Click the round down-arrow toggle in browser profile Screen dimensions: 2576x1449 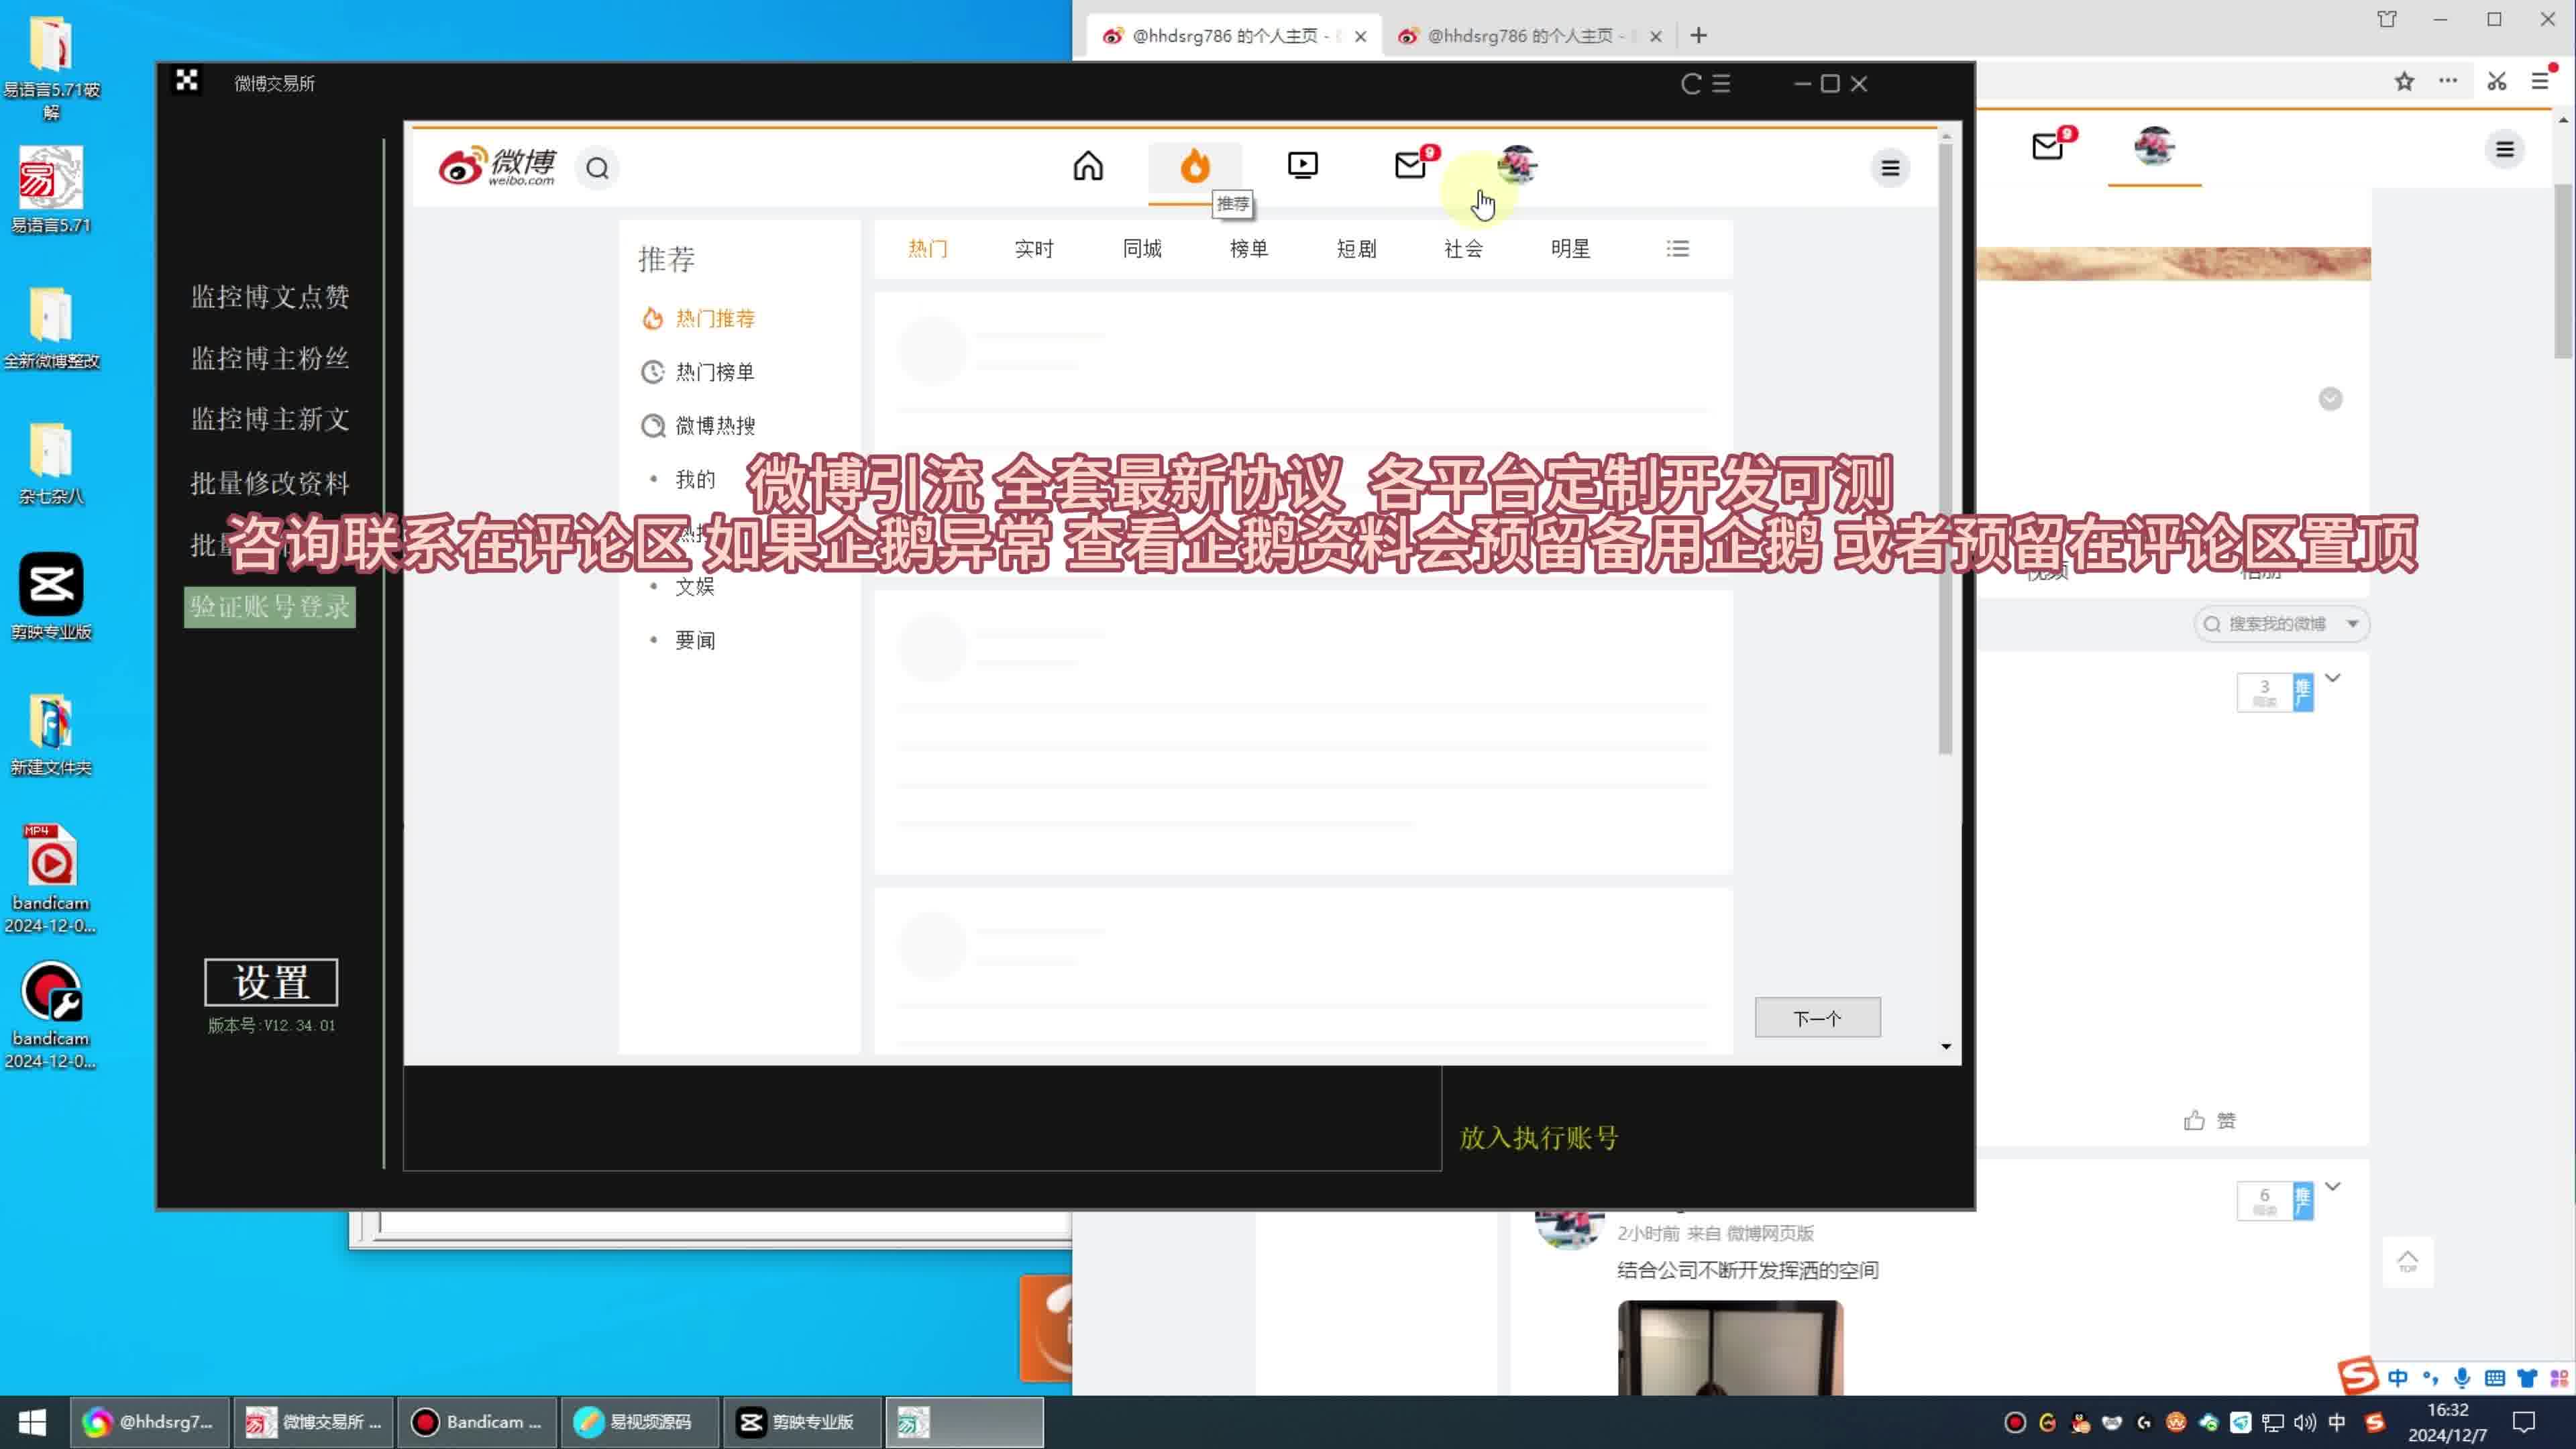pos(2330,399)
